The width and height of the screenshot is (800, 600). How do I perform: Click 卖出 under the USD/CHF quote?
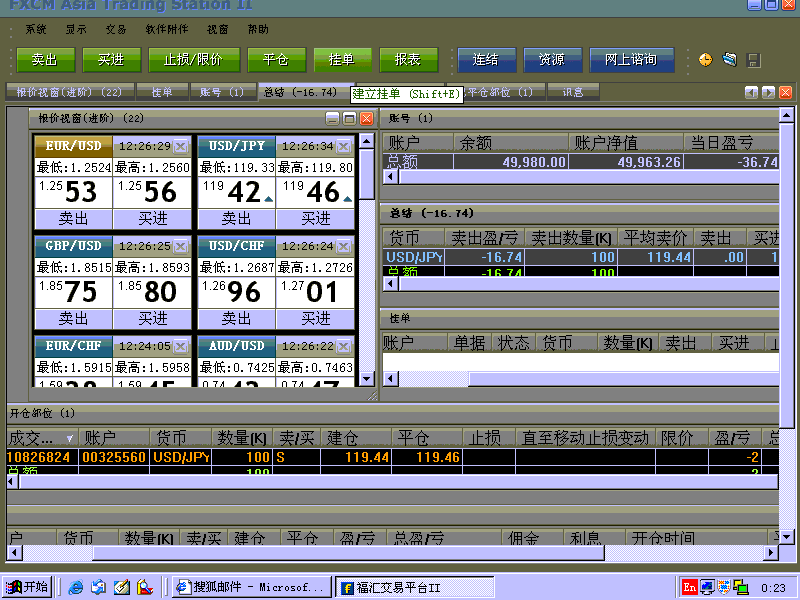[237, 318]
